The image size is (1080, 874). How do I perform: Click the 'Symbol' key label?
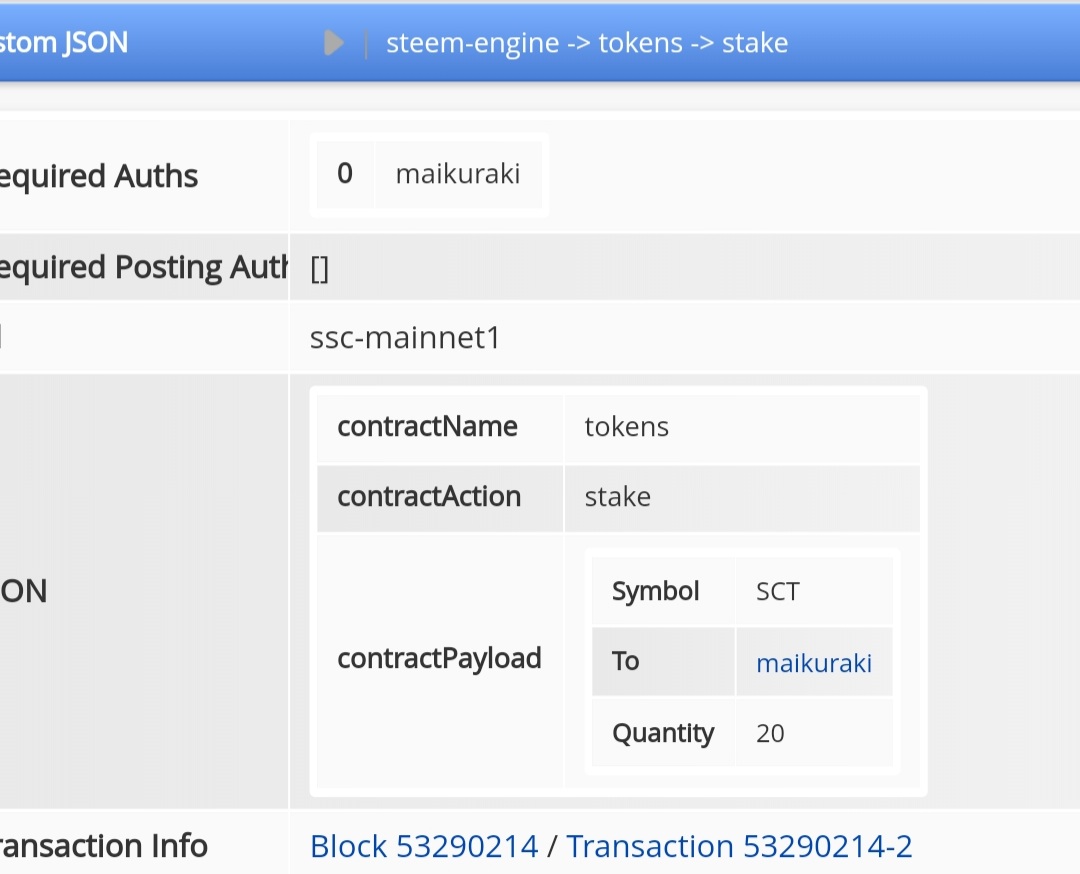click(656, 592)
